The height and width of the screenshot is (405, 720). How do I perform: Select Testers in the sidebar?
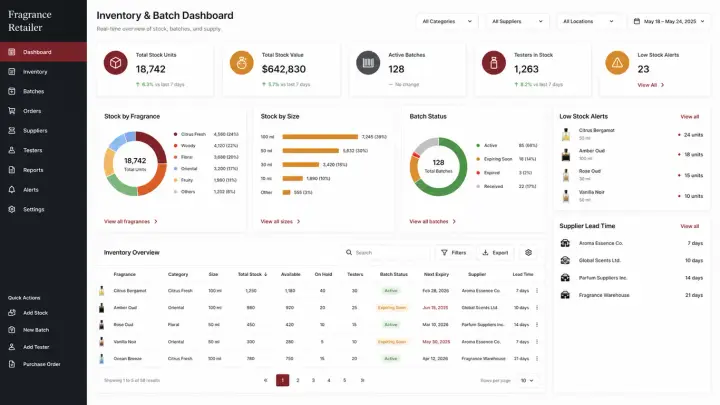pos(43,150)
